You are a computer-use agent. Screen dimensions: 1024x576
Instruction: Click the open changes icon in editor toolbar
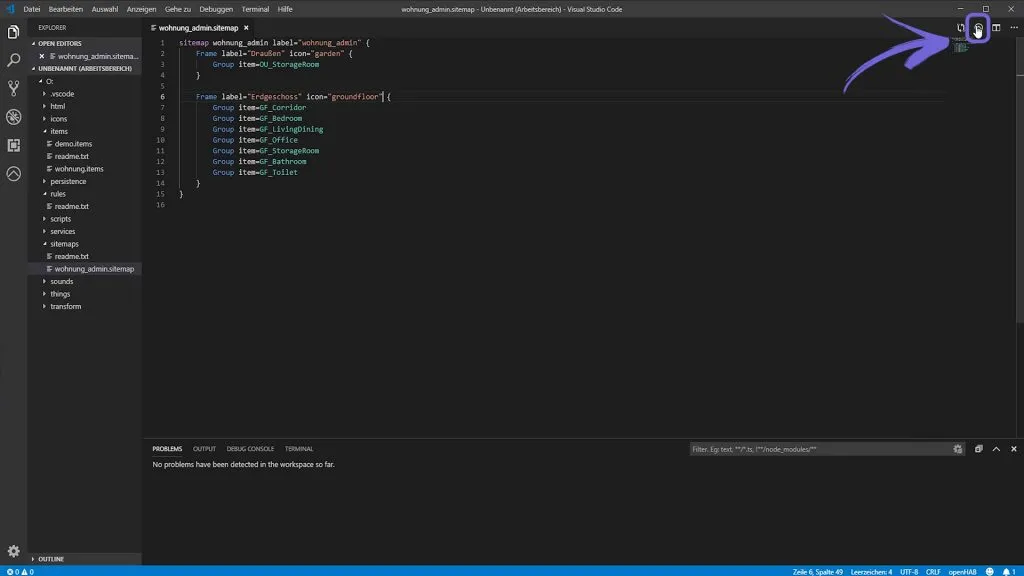(x=960, y=27)
